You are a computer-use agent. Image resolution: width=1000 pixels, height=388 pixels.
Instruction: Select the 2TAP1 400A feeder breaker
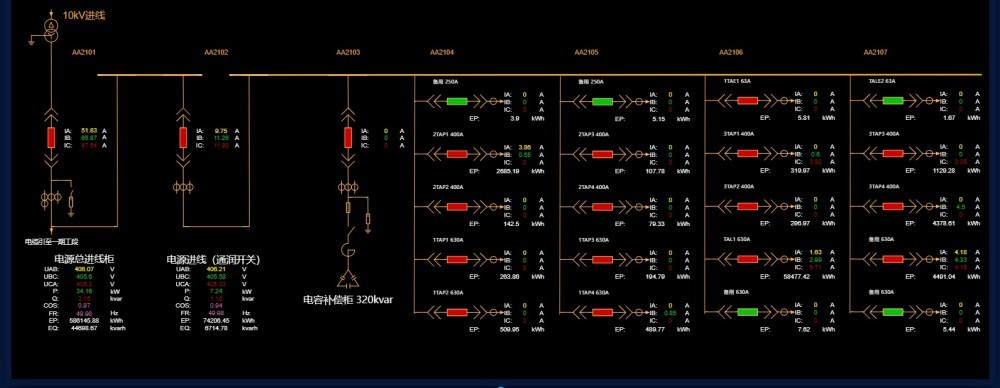(x=457, y=154)
